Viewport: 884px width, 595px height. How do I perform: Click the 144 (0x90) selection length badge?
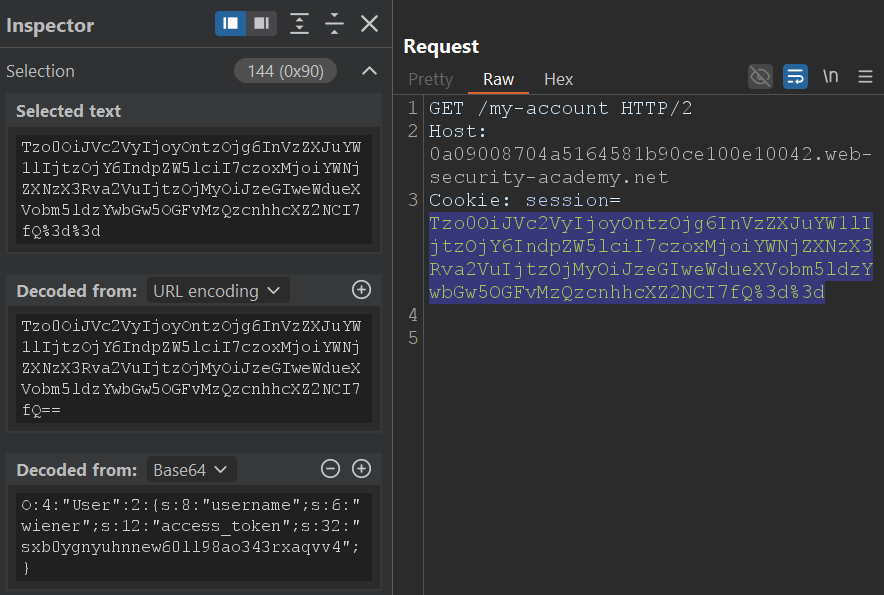pos(285,71)
